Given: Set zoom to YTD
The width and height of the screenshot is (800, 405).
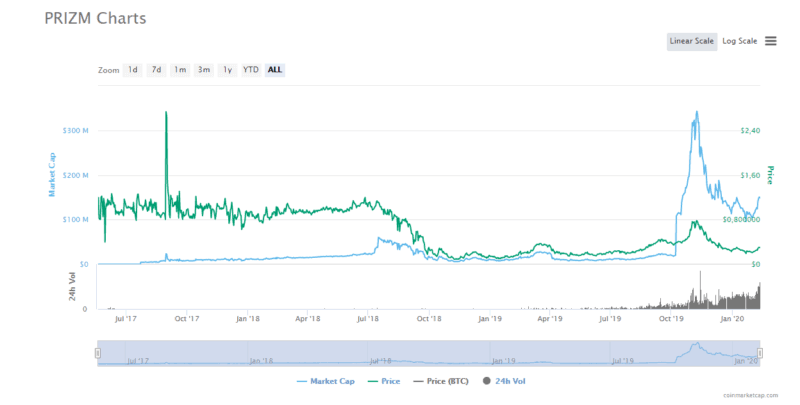Looking at the screenshot, I should [251, 70].
